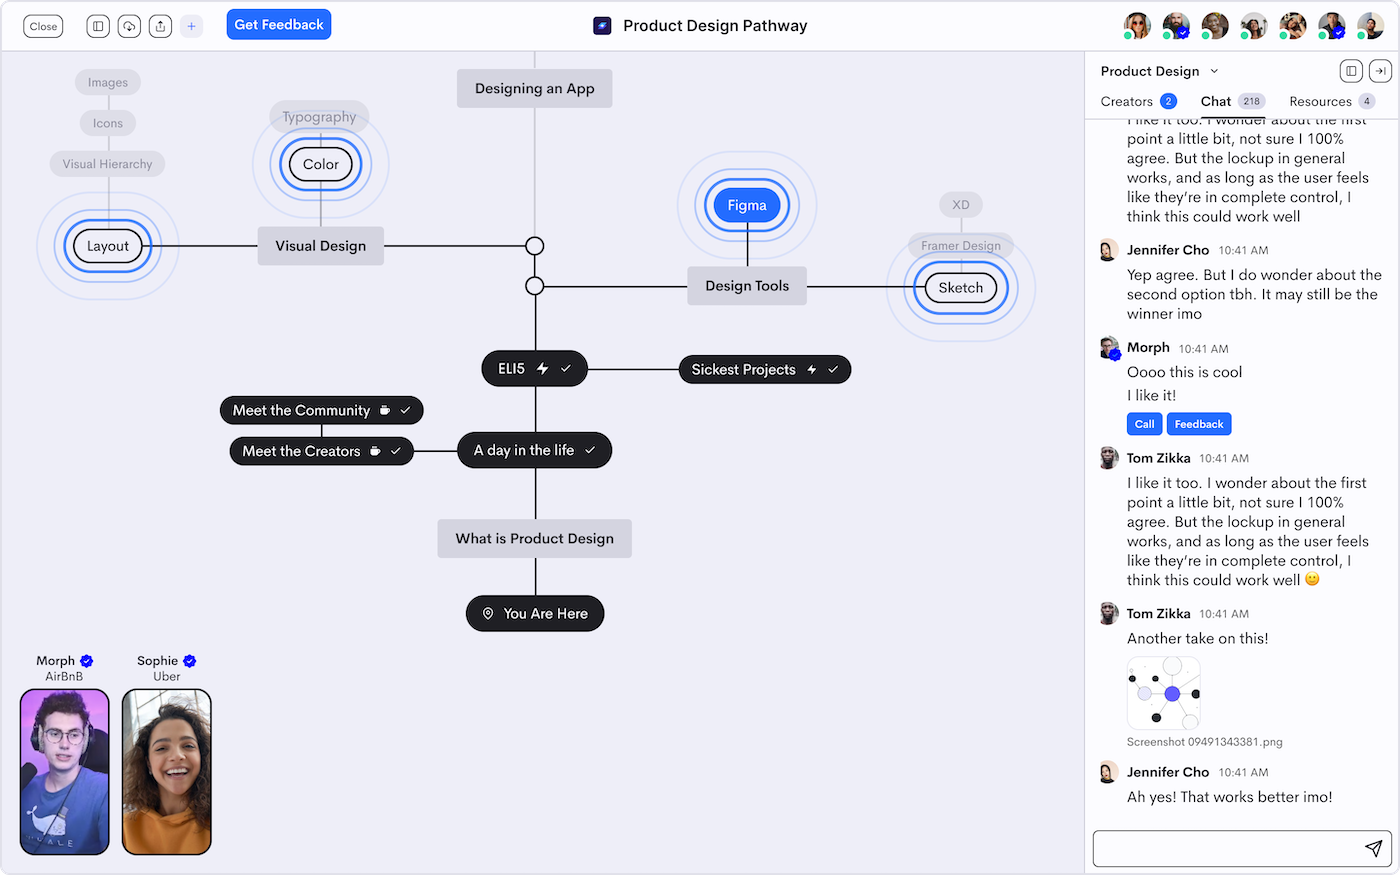The image size is (1400, 875).
Task: Click the Get Feedback button
Action: [x=279, y=25]
